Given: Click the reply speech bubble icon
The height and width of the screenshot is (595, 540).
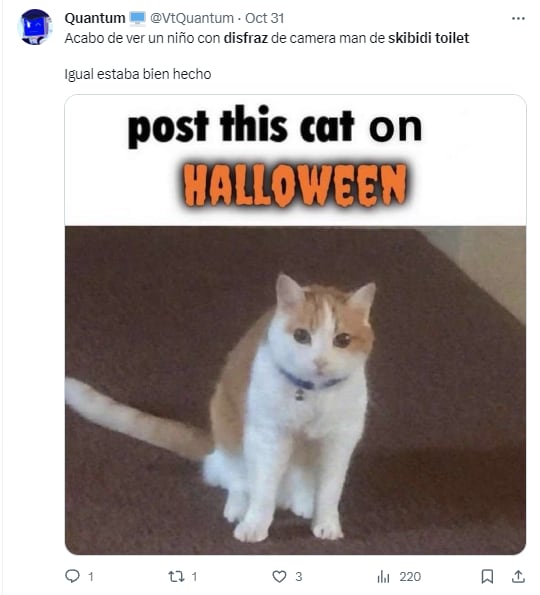Looking at the screenshot, I should (x=72, y=576).
